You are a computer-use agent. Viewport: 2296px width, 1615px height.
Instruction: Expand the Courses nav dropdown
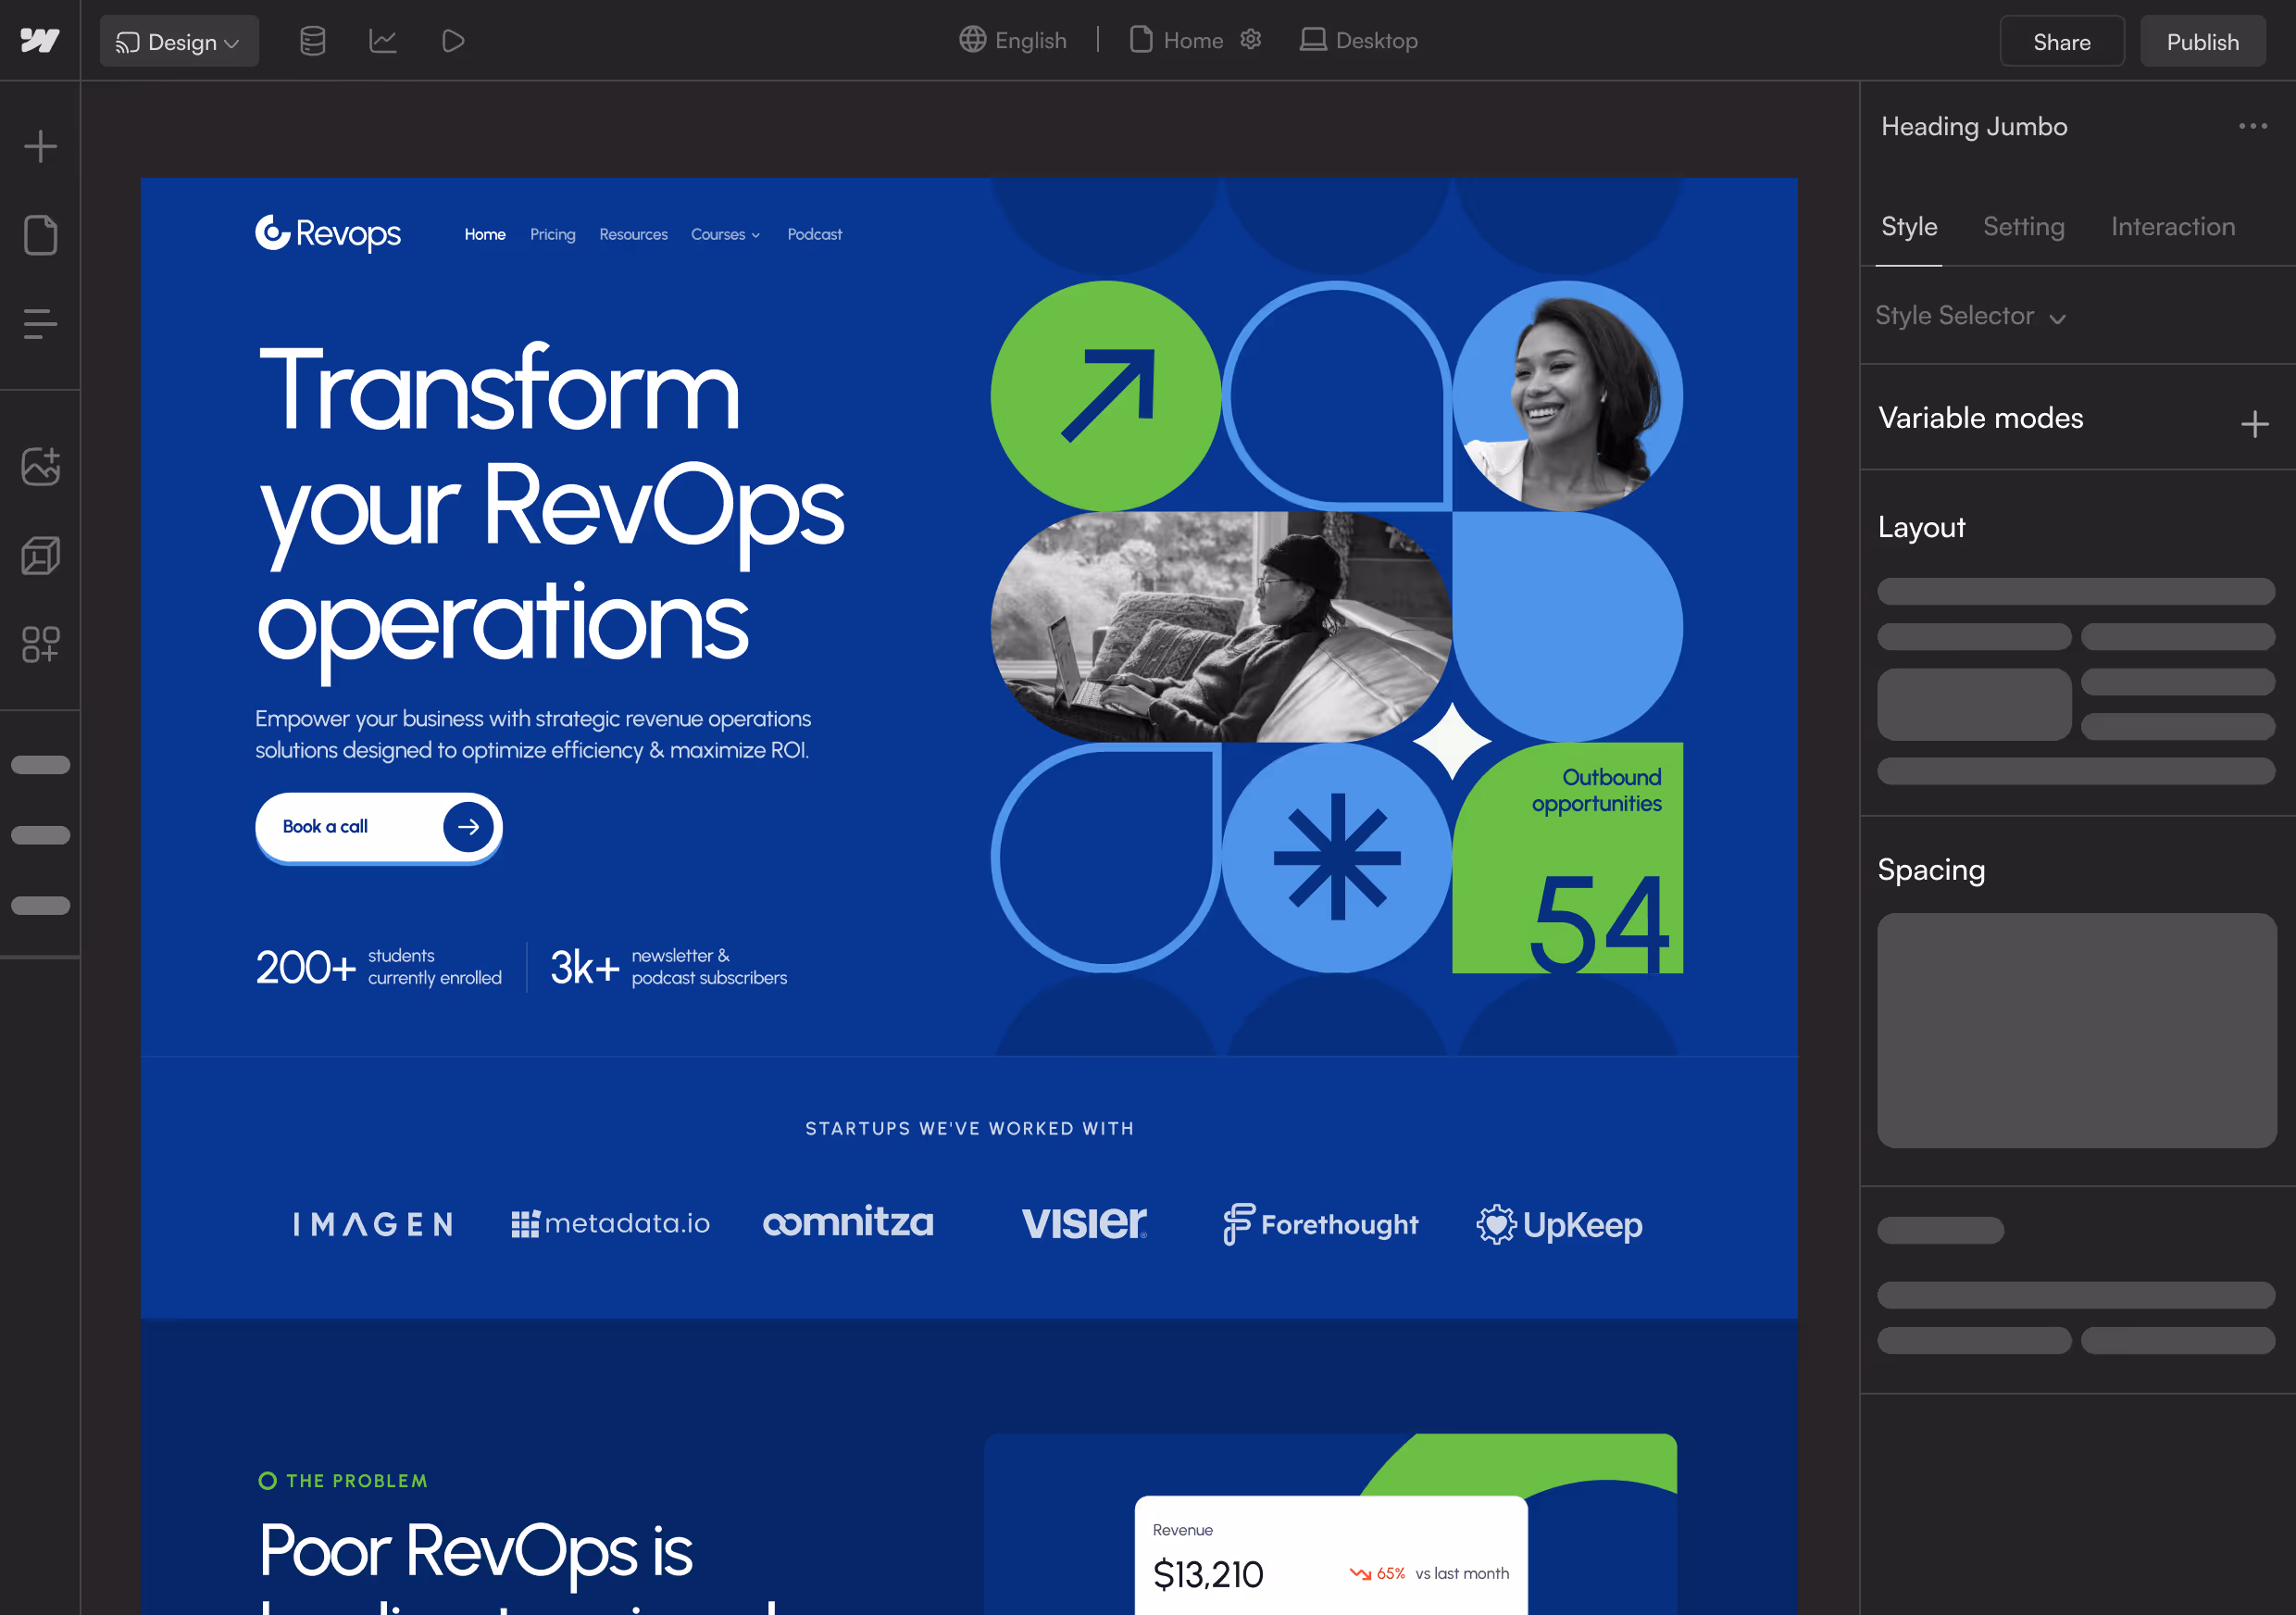(x=725, y=235)
